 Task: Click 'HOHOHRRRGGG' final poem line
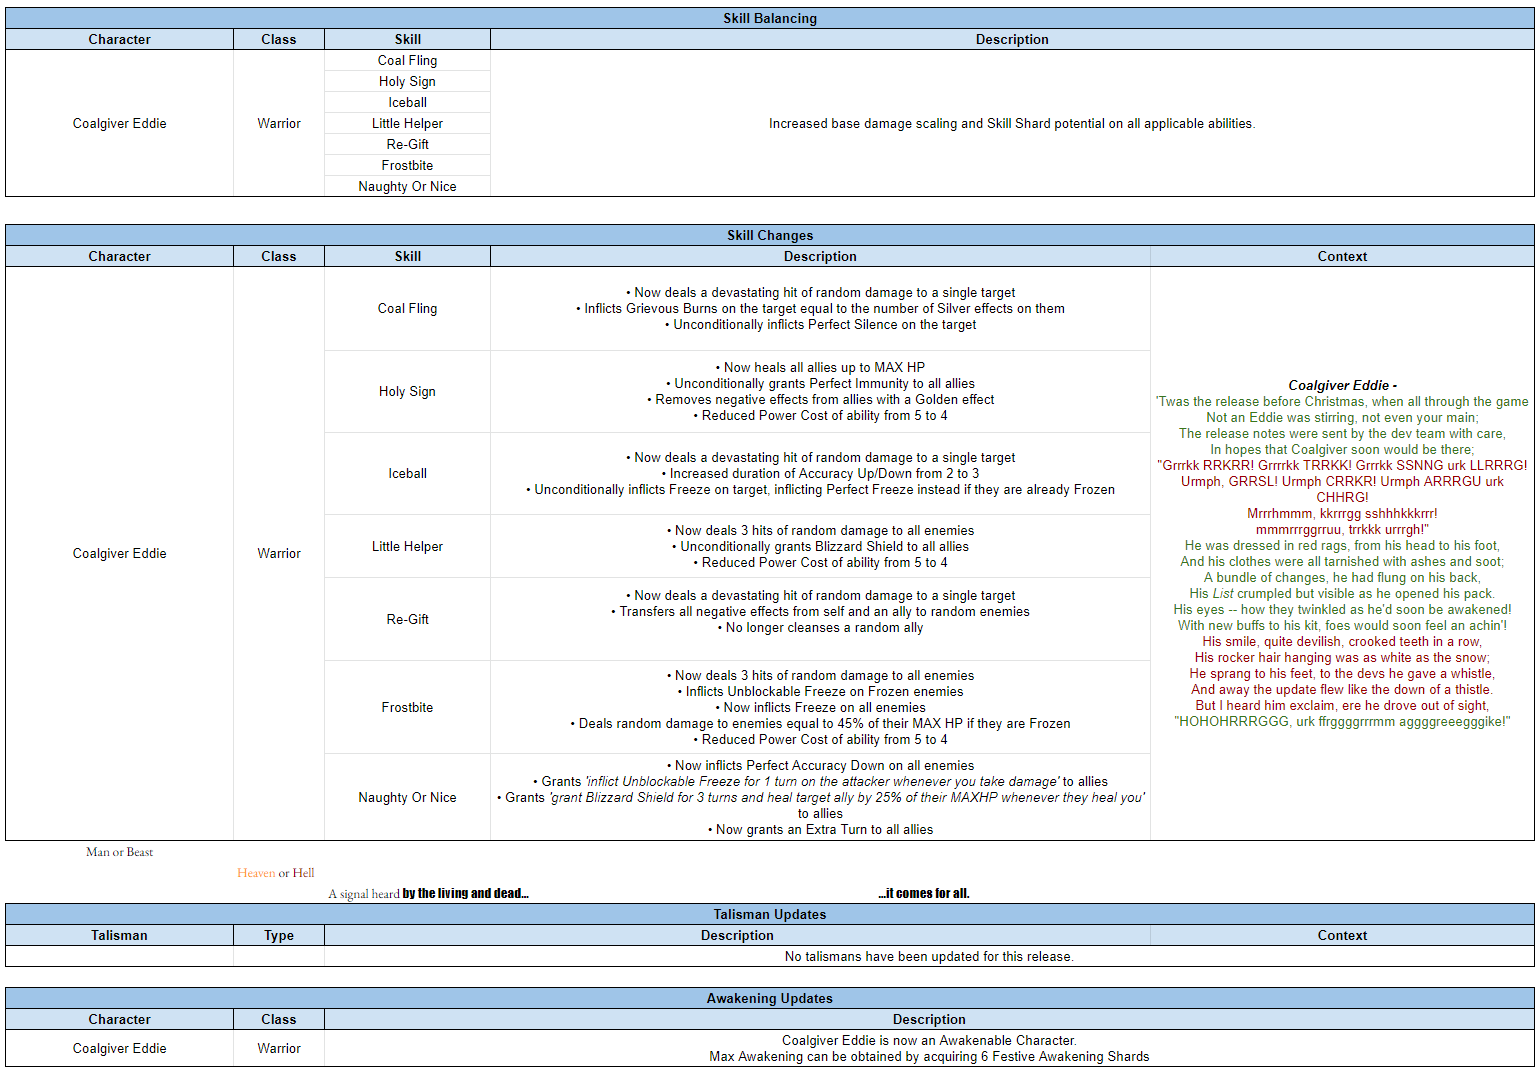click(x=1342, y=721)
